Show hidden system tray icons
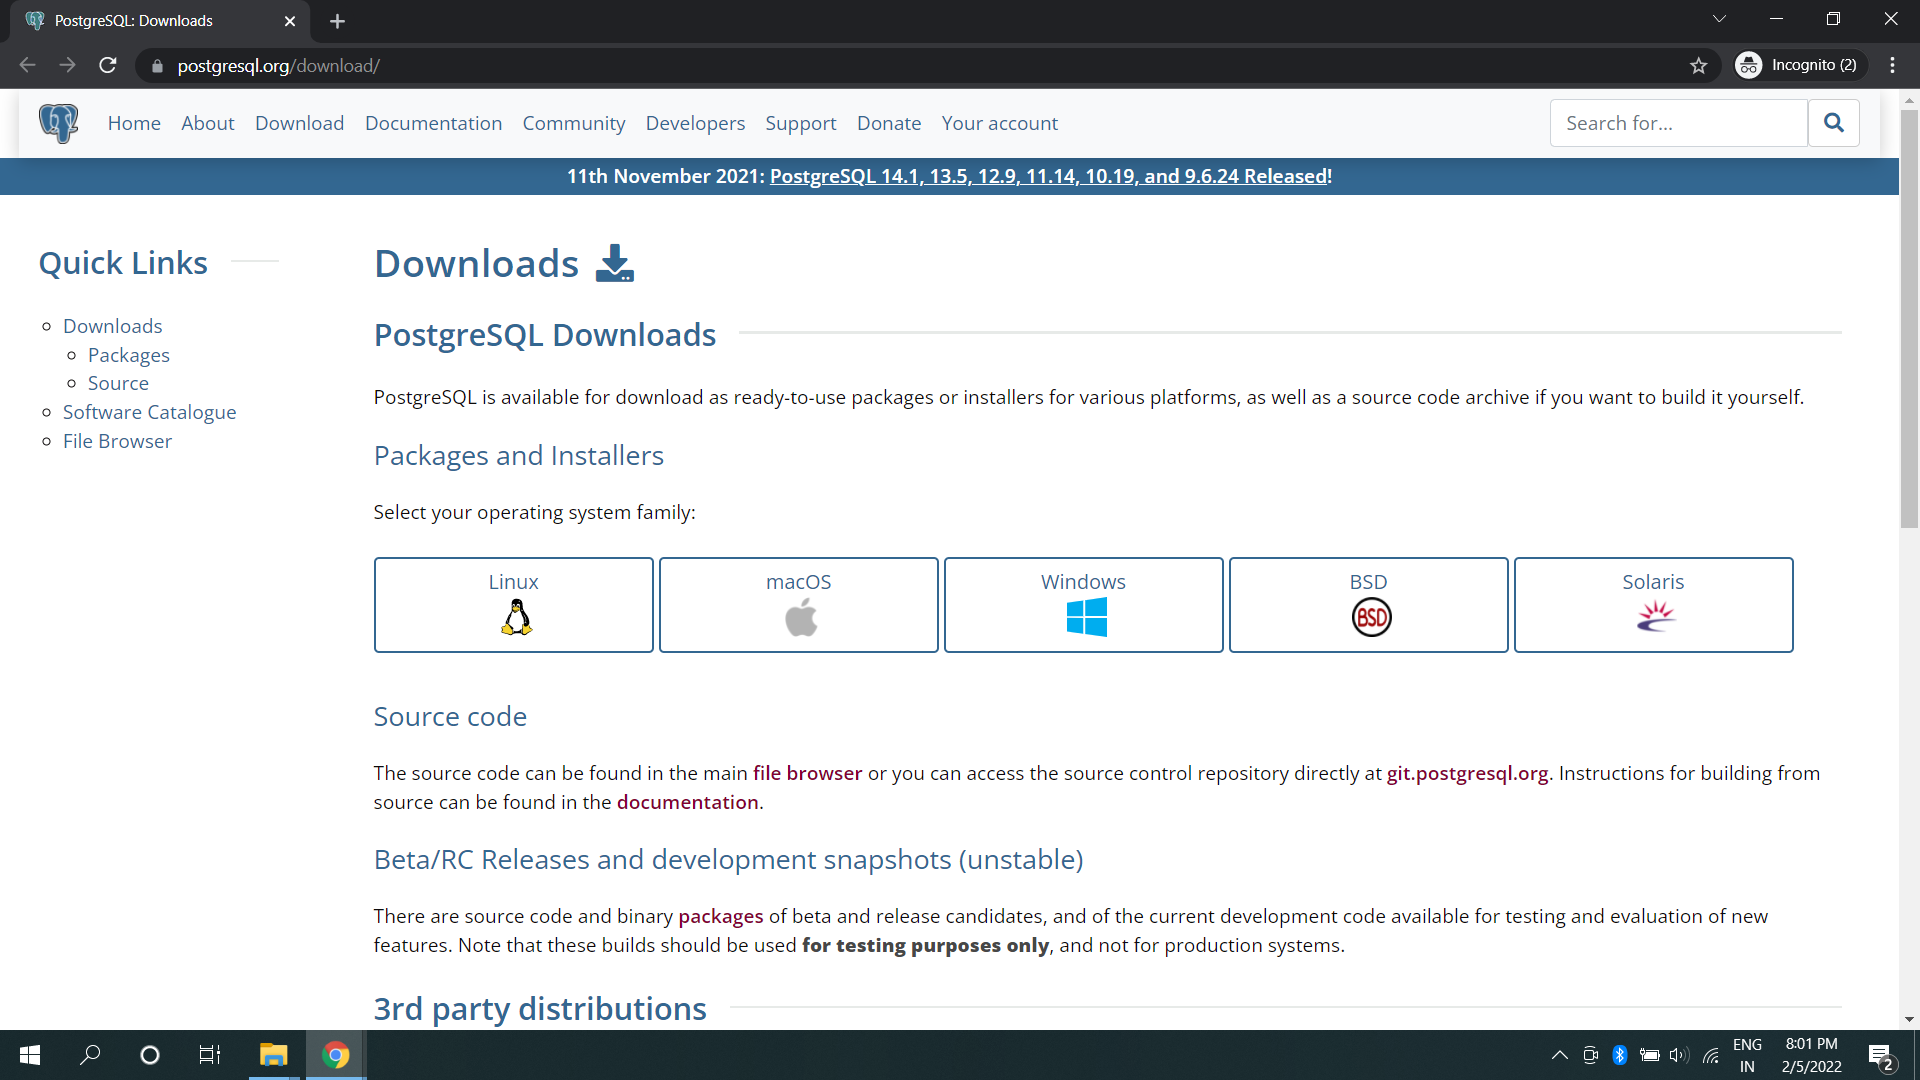Image resolution: width=1920 pixels, height=1080 pixels. coord(1559,1055)
